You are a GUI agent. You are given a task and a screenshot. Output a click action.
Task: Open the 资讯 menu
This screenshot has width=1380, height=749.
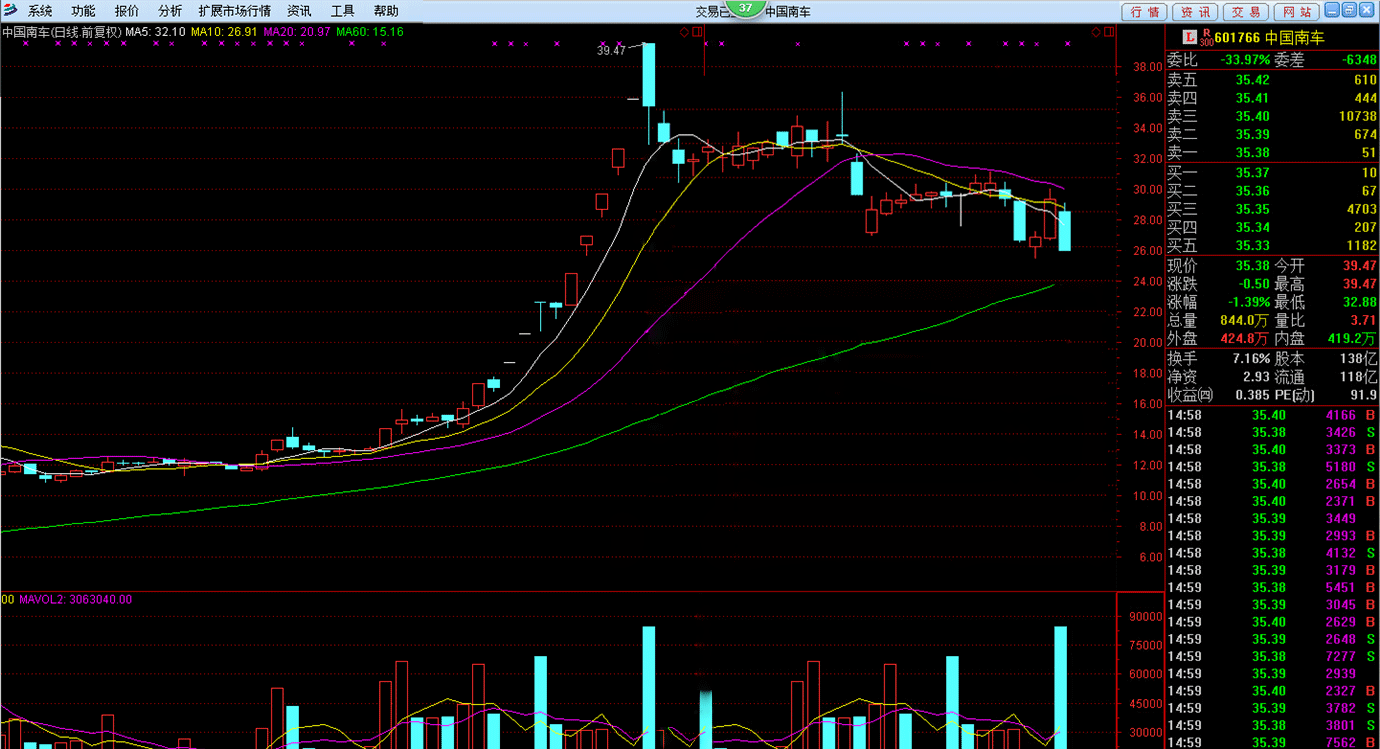pyautogui.click(x=299, y=11)
